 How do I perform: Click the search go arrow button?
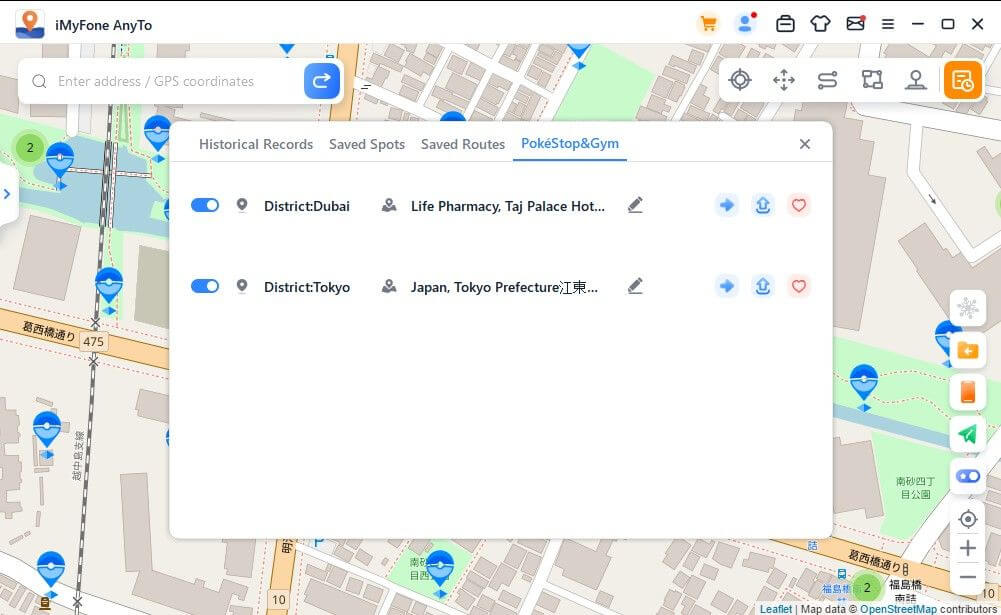click(322, 81)
